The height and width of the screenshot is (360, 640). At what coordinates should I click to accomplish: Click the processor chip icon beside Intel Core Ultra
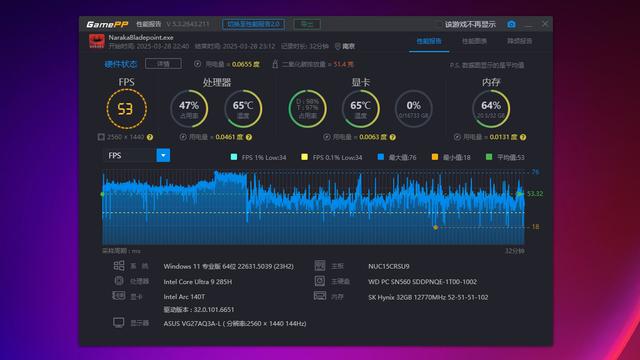[x=119, y=281]
